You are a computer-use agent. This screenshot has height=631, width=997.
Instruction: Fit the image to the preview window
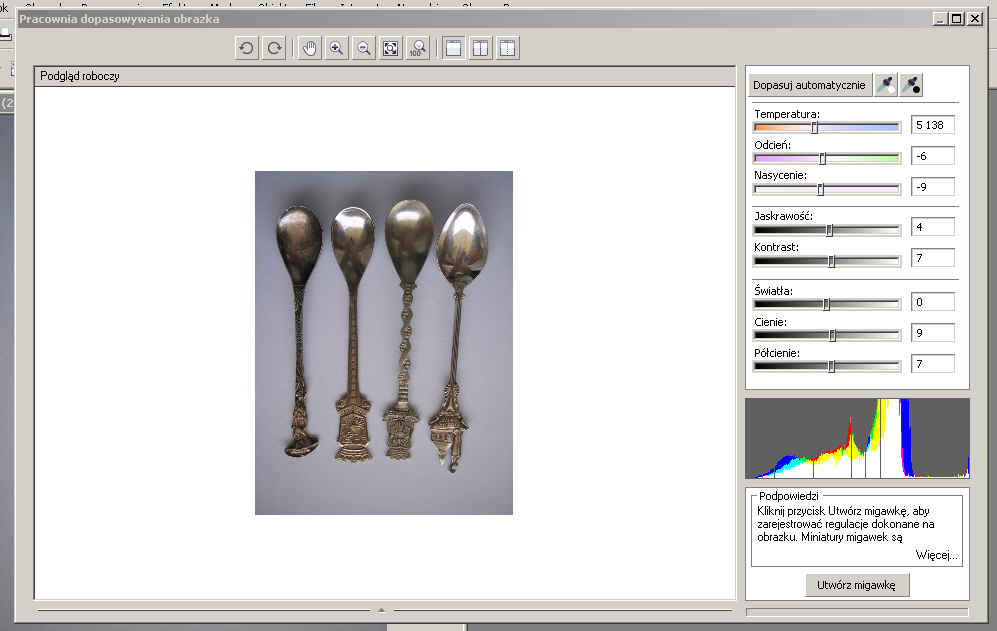[391, 48]
